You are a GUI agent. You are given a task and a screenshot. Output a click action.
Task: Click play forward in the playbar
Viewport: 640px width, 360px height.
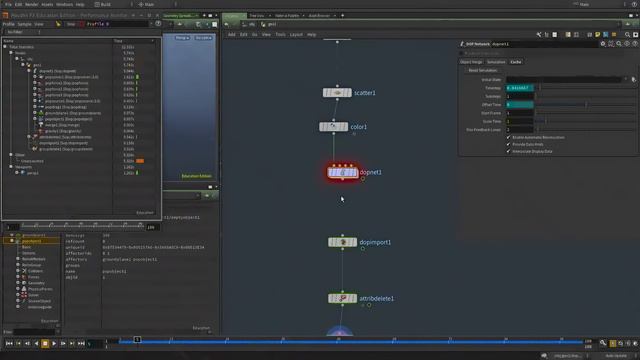tap(54, 344)
